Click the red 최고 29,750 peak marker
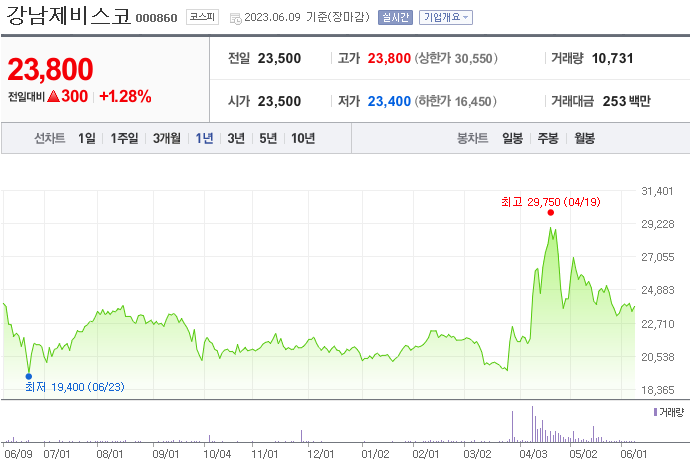The image size is (690, 468). pyautogui.click(x=551, y=213)
